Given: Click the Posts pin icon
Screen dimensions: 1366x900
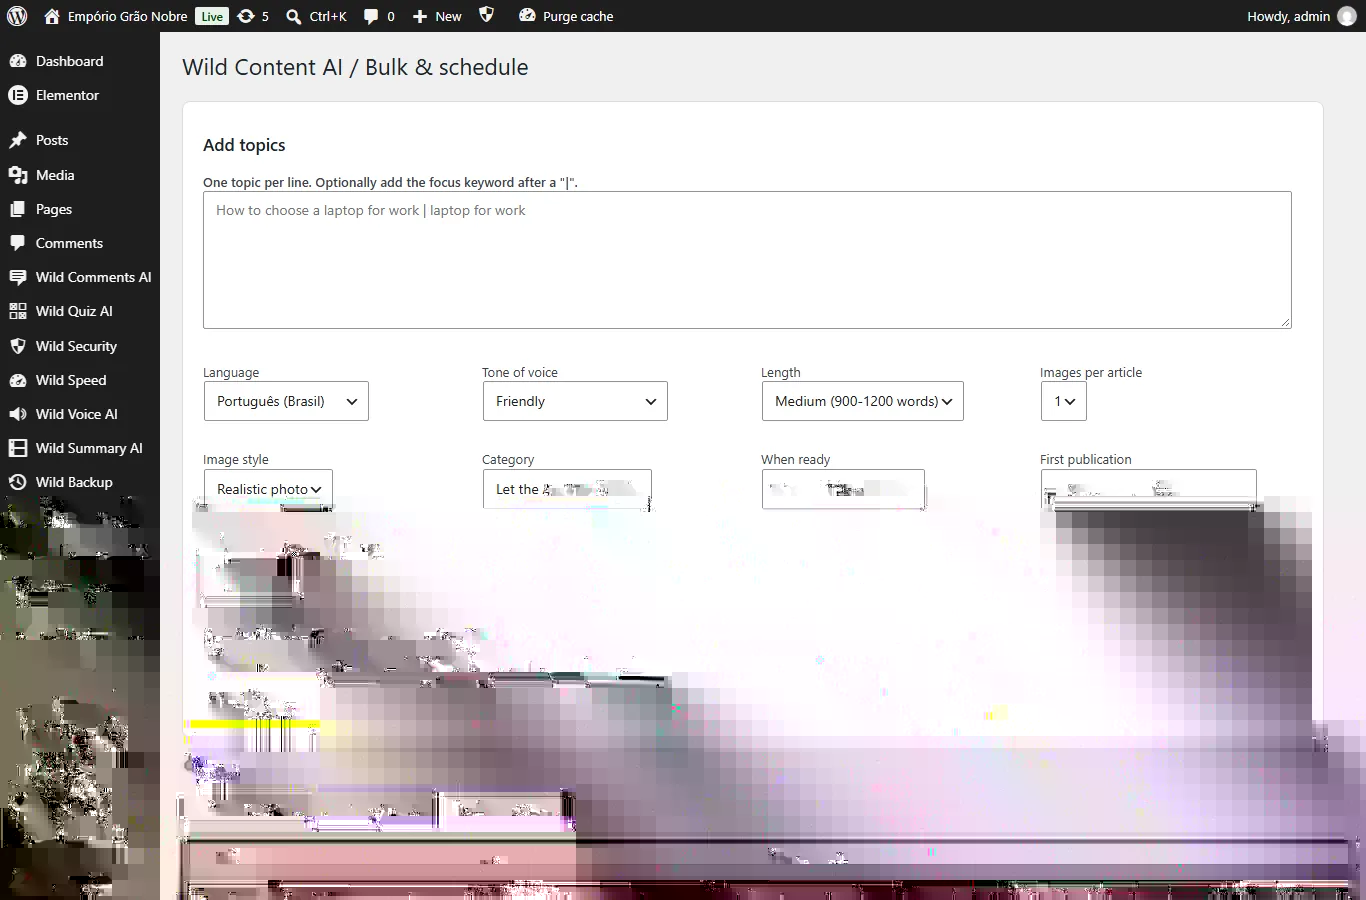Looking at the screenshot, I should tap(17, 140).
